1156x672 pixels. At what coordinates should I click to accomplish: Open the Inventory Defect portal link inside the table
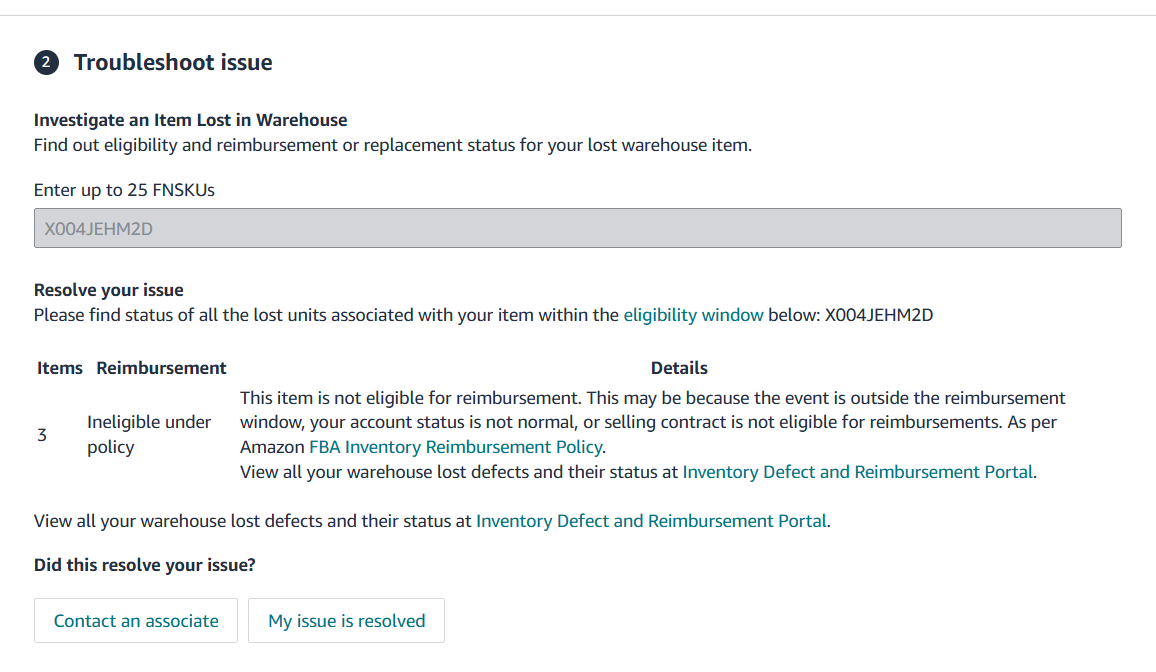857,472
